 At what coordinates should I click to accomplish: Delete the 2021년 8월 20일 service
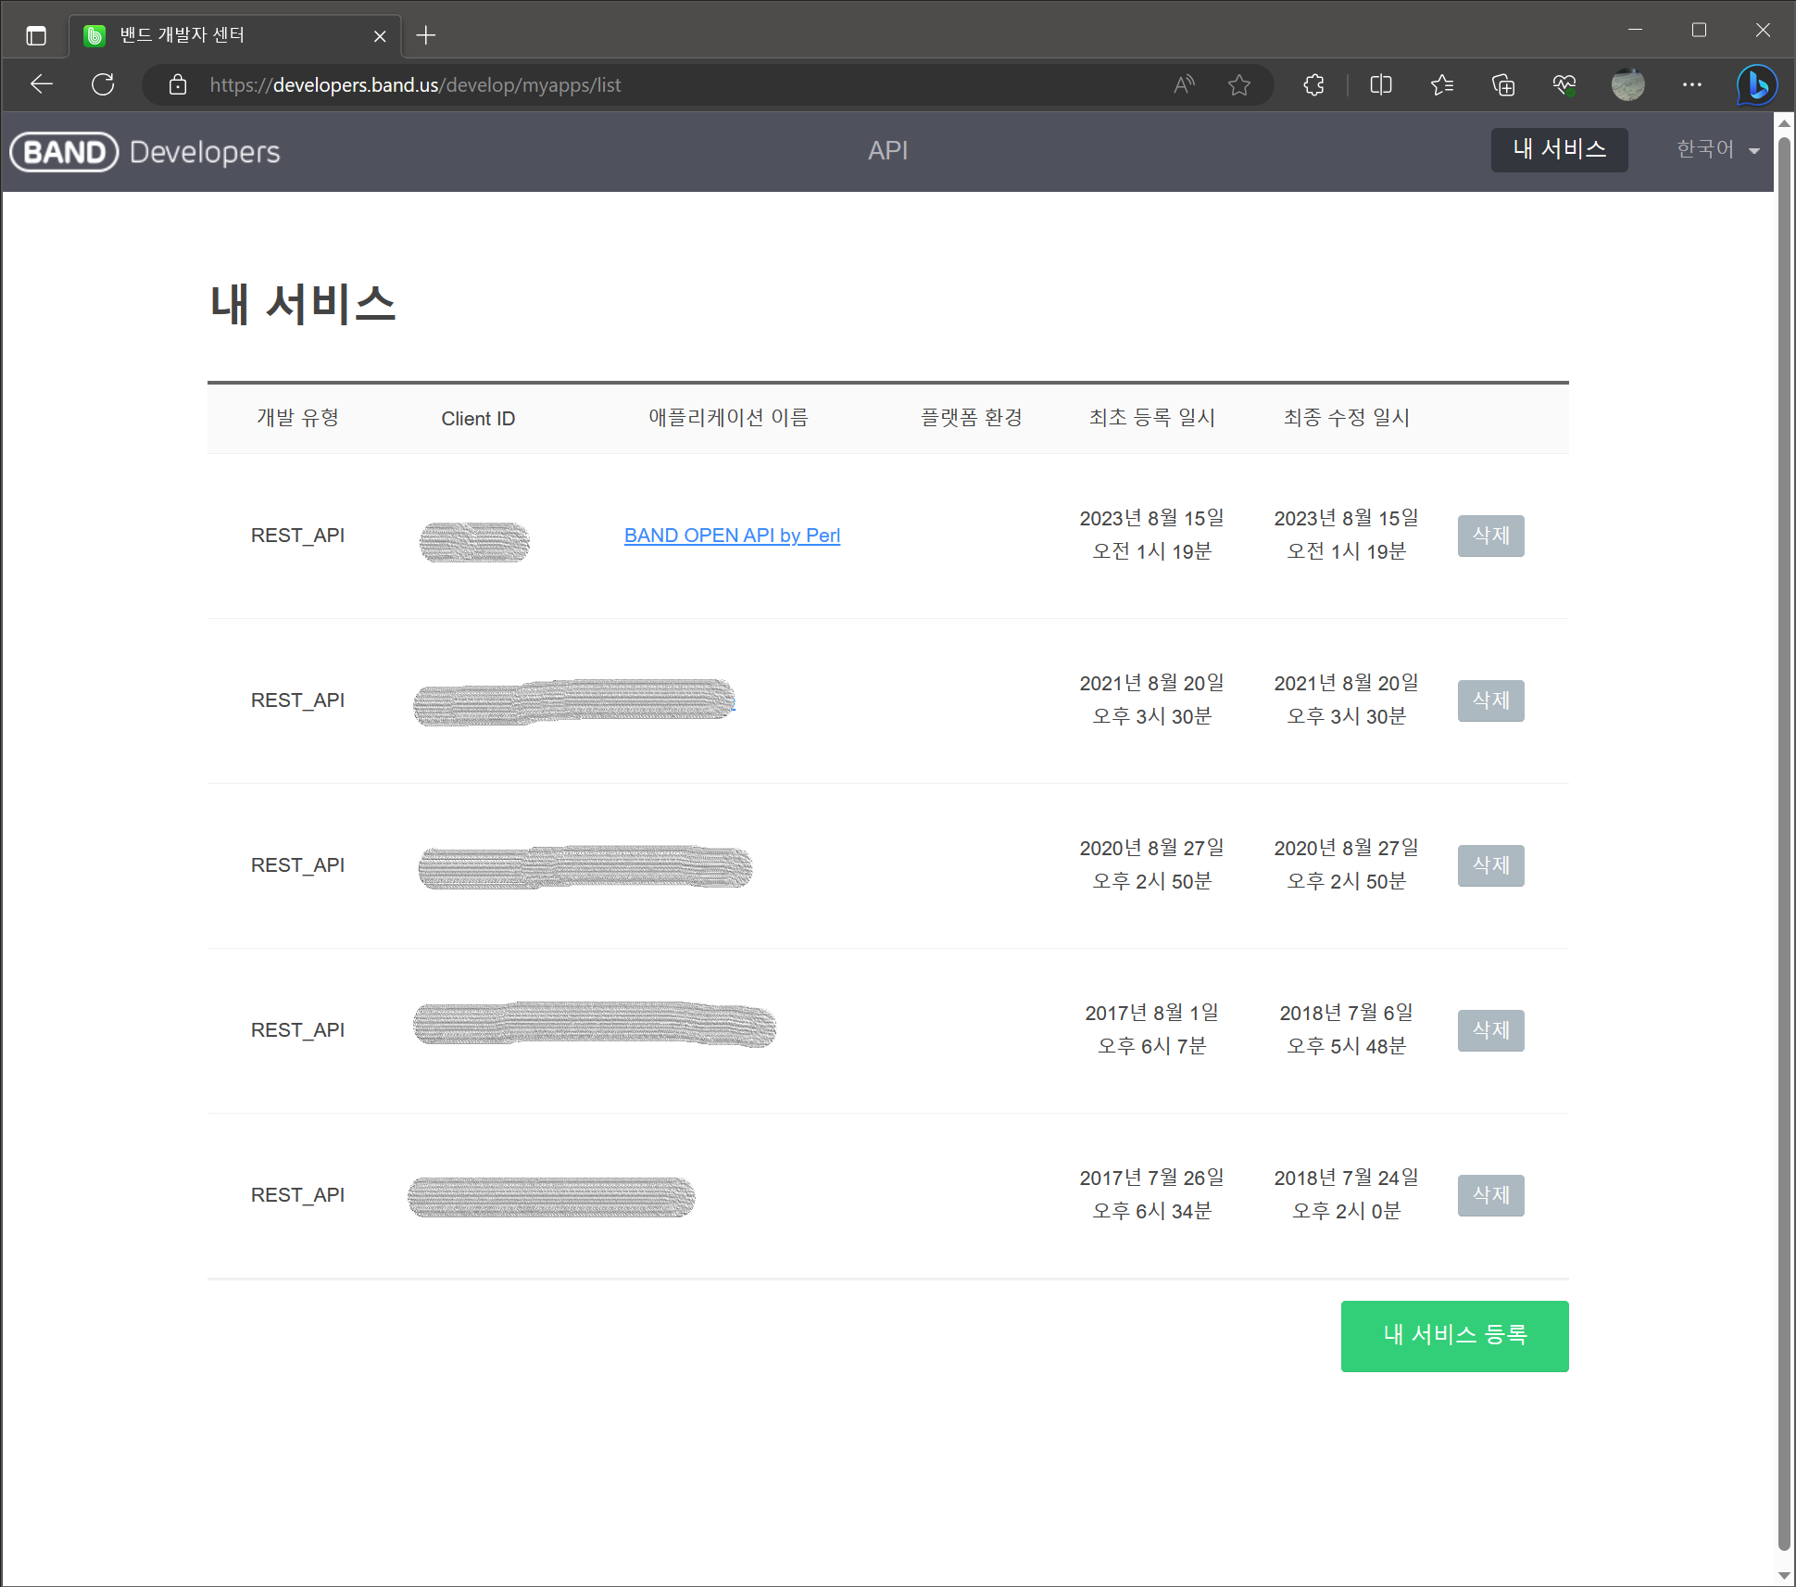tap(1490, 700)
